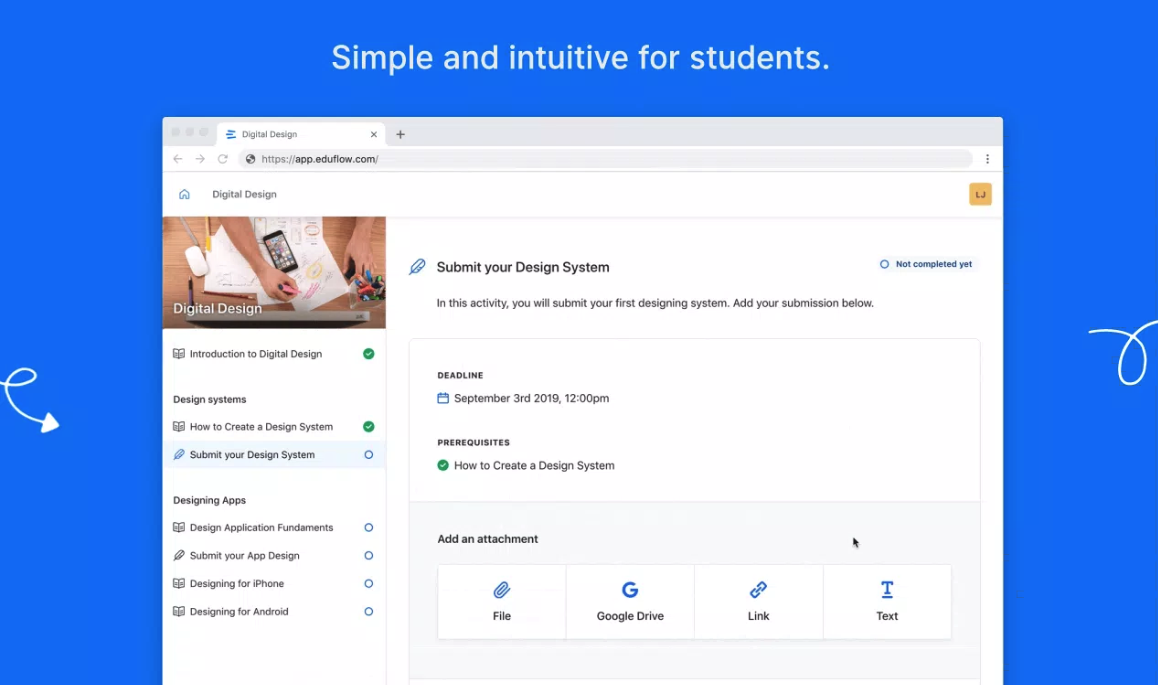The image size is (1158, 685).
Task: Click book icon beside Design Application Fundaments
Action: 179,528
